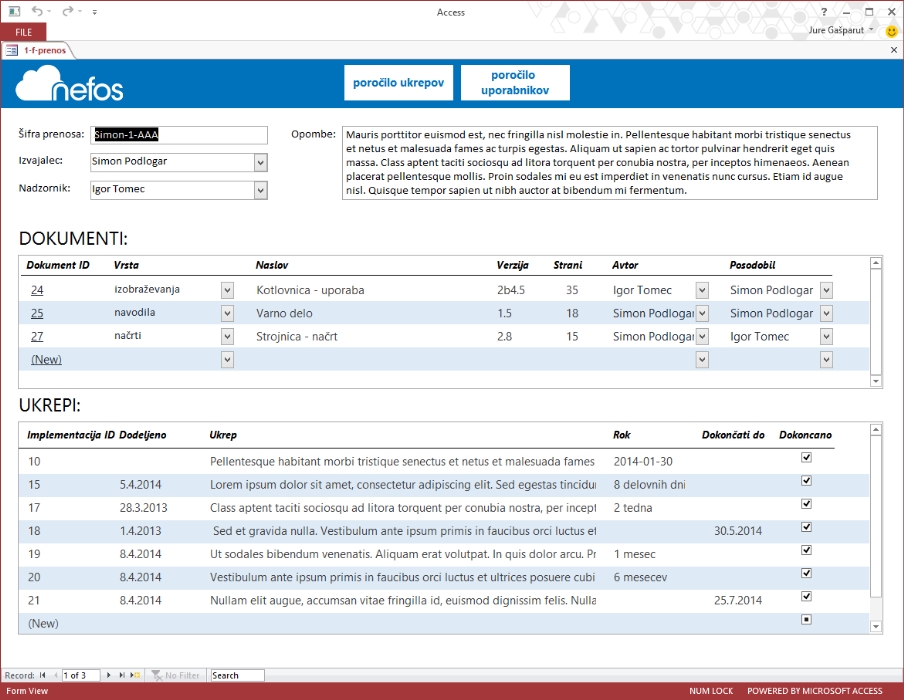Open Posodobil dropdown for Kotlovnica - uporaba row
The image size is (904, 700).
[826, 290]
